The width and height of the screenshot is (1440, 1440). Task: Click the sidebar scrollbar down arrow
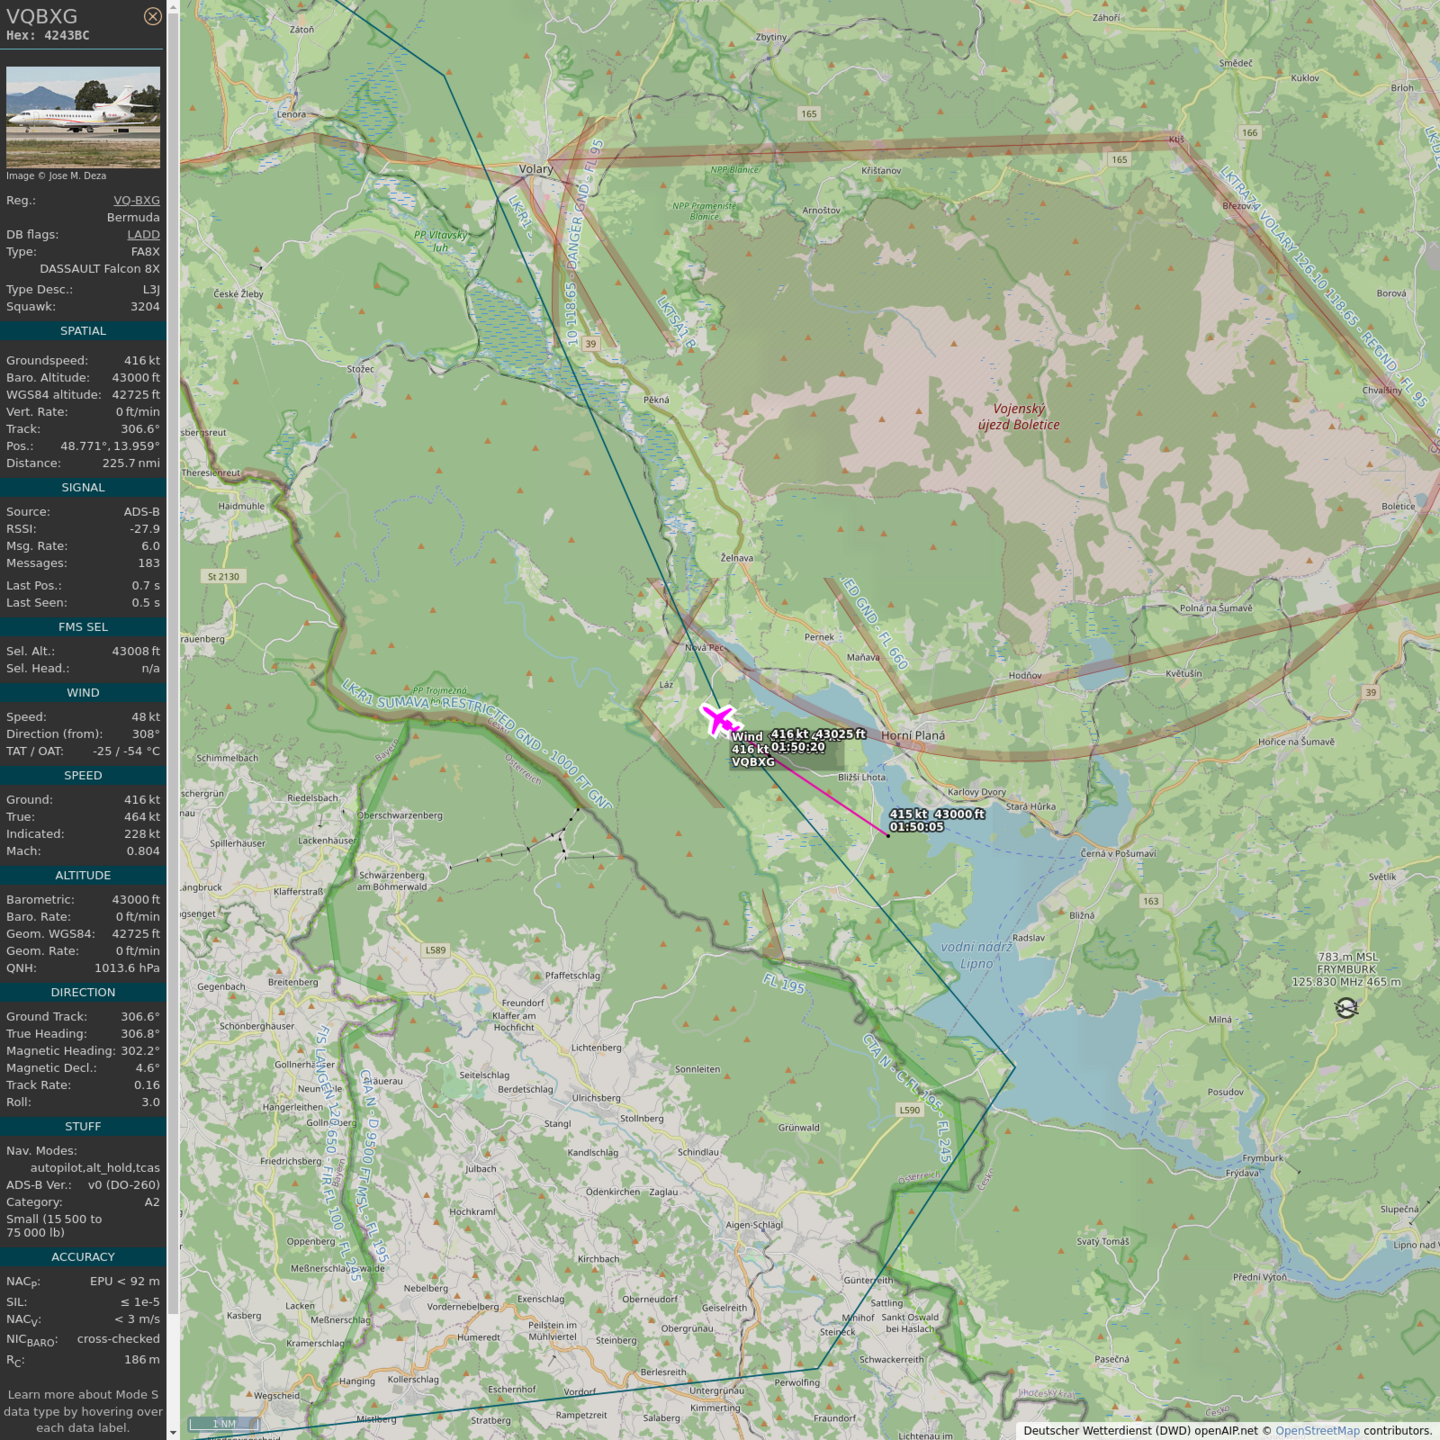coord(173,1432)
